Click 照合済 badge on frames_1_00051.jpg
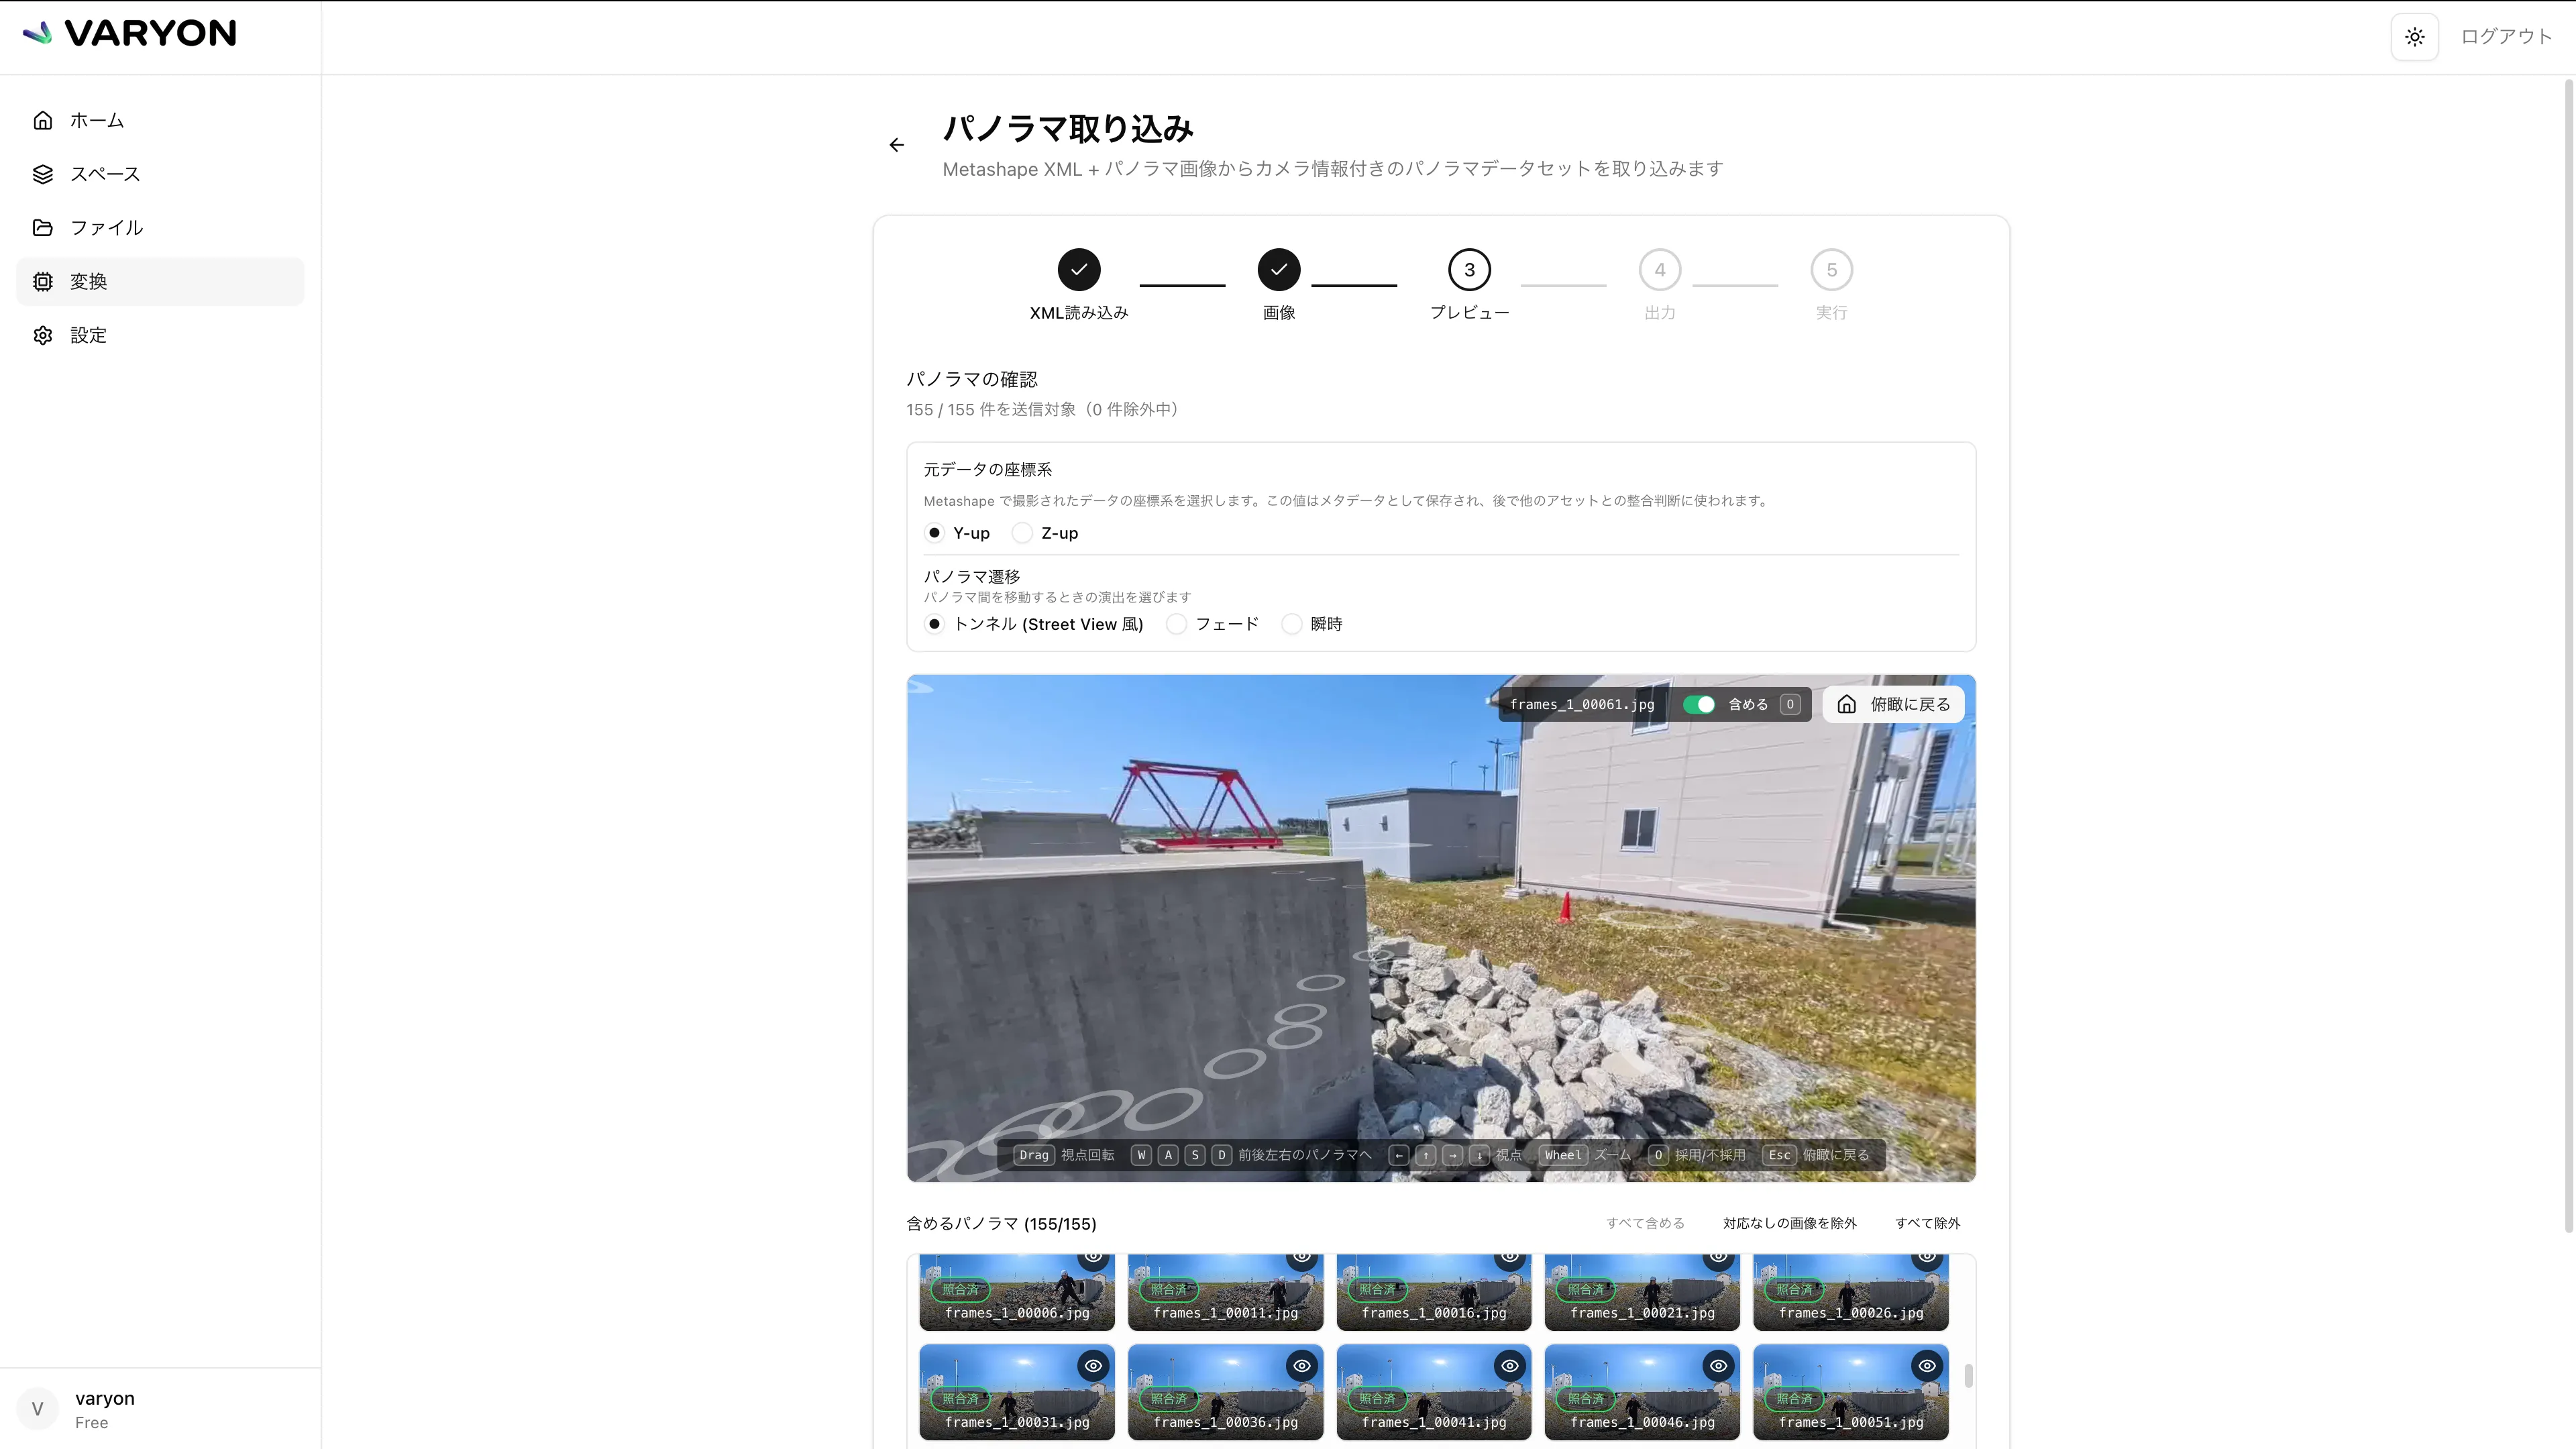The height and width of the screenshot is (1449, 2576). click(x=1794, y=1399)
